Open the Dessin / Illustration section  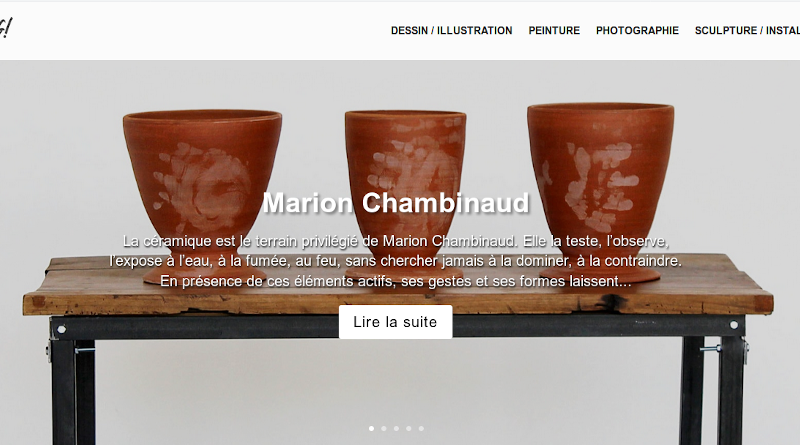click(452, 31)
